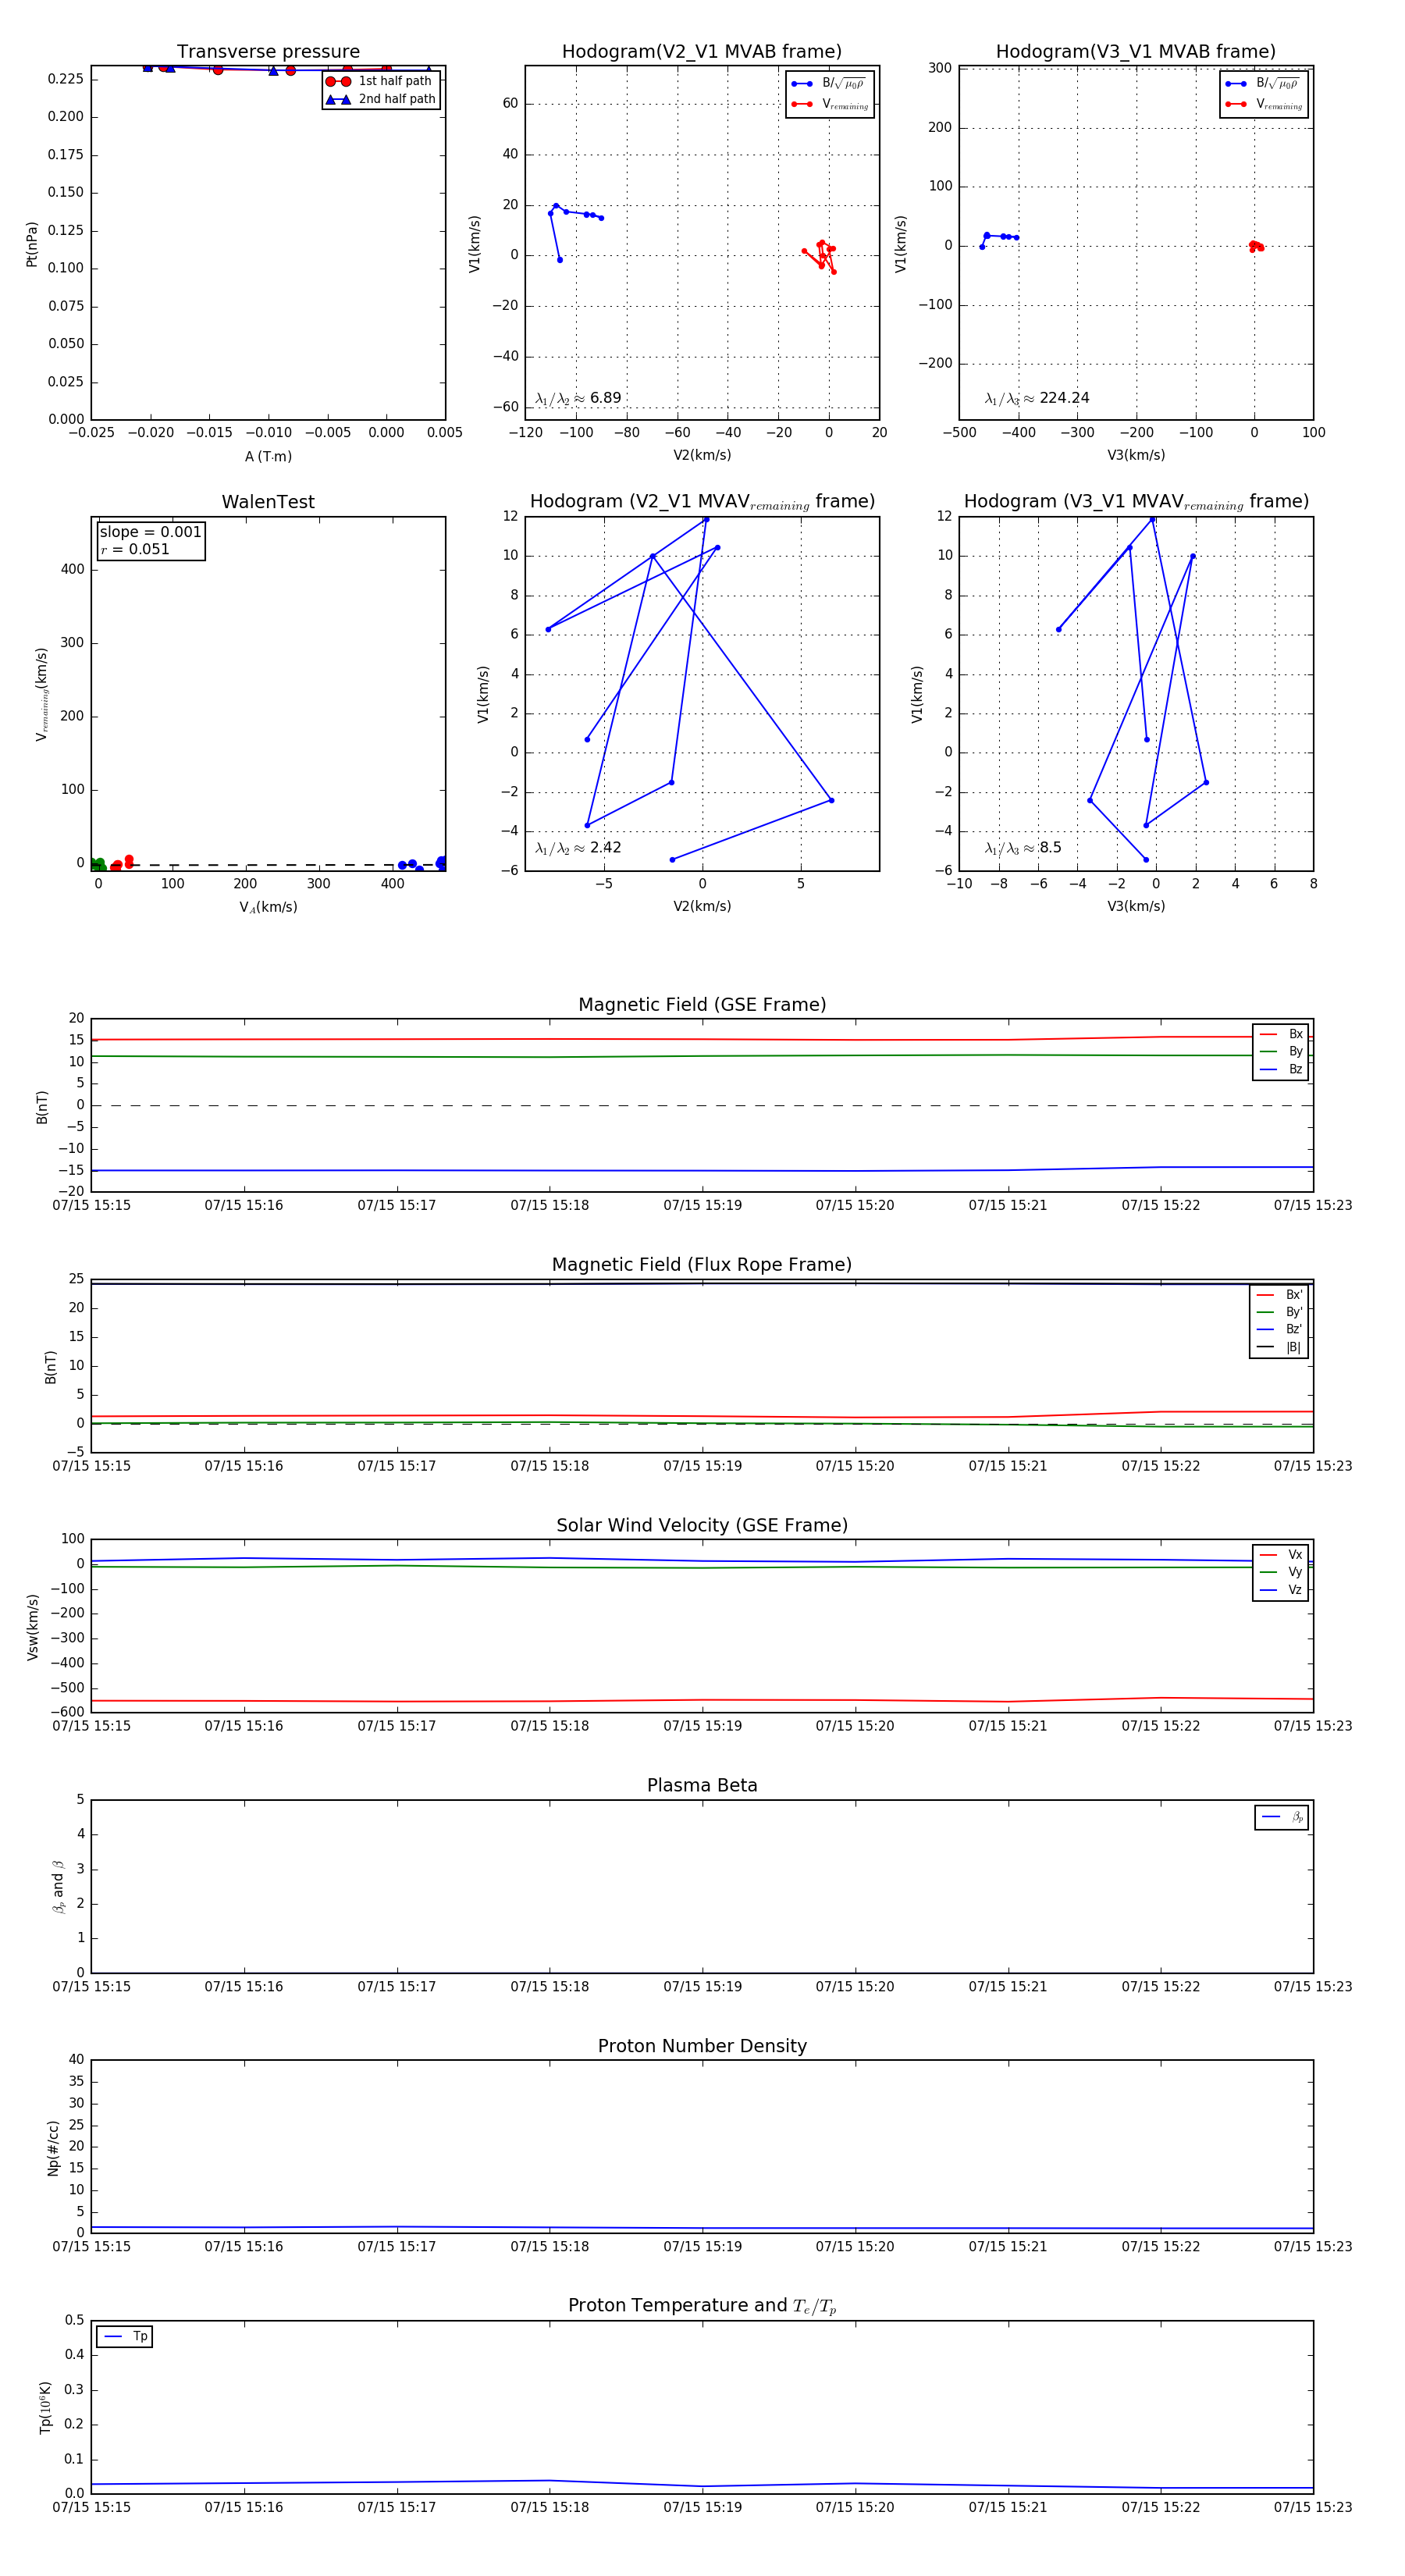Click the By' legend entry in Flux Rope panel

pyautogui.click(x=1279, y=1312)
